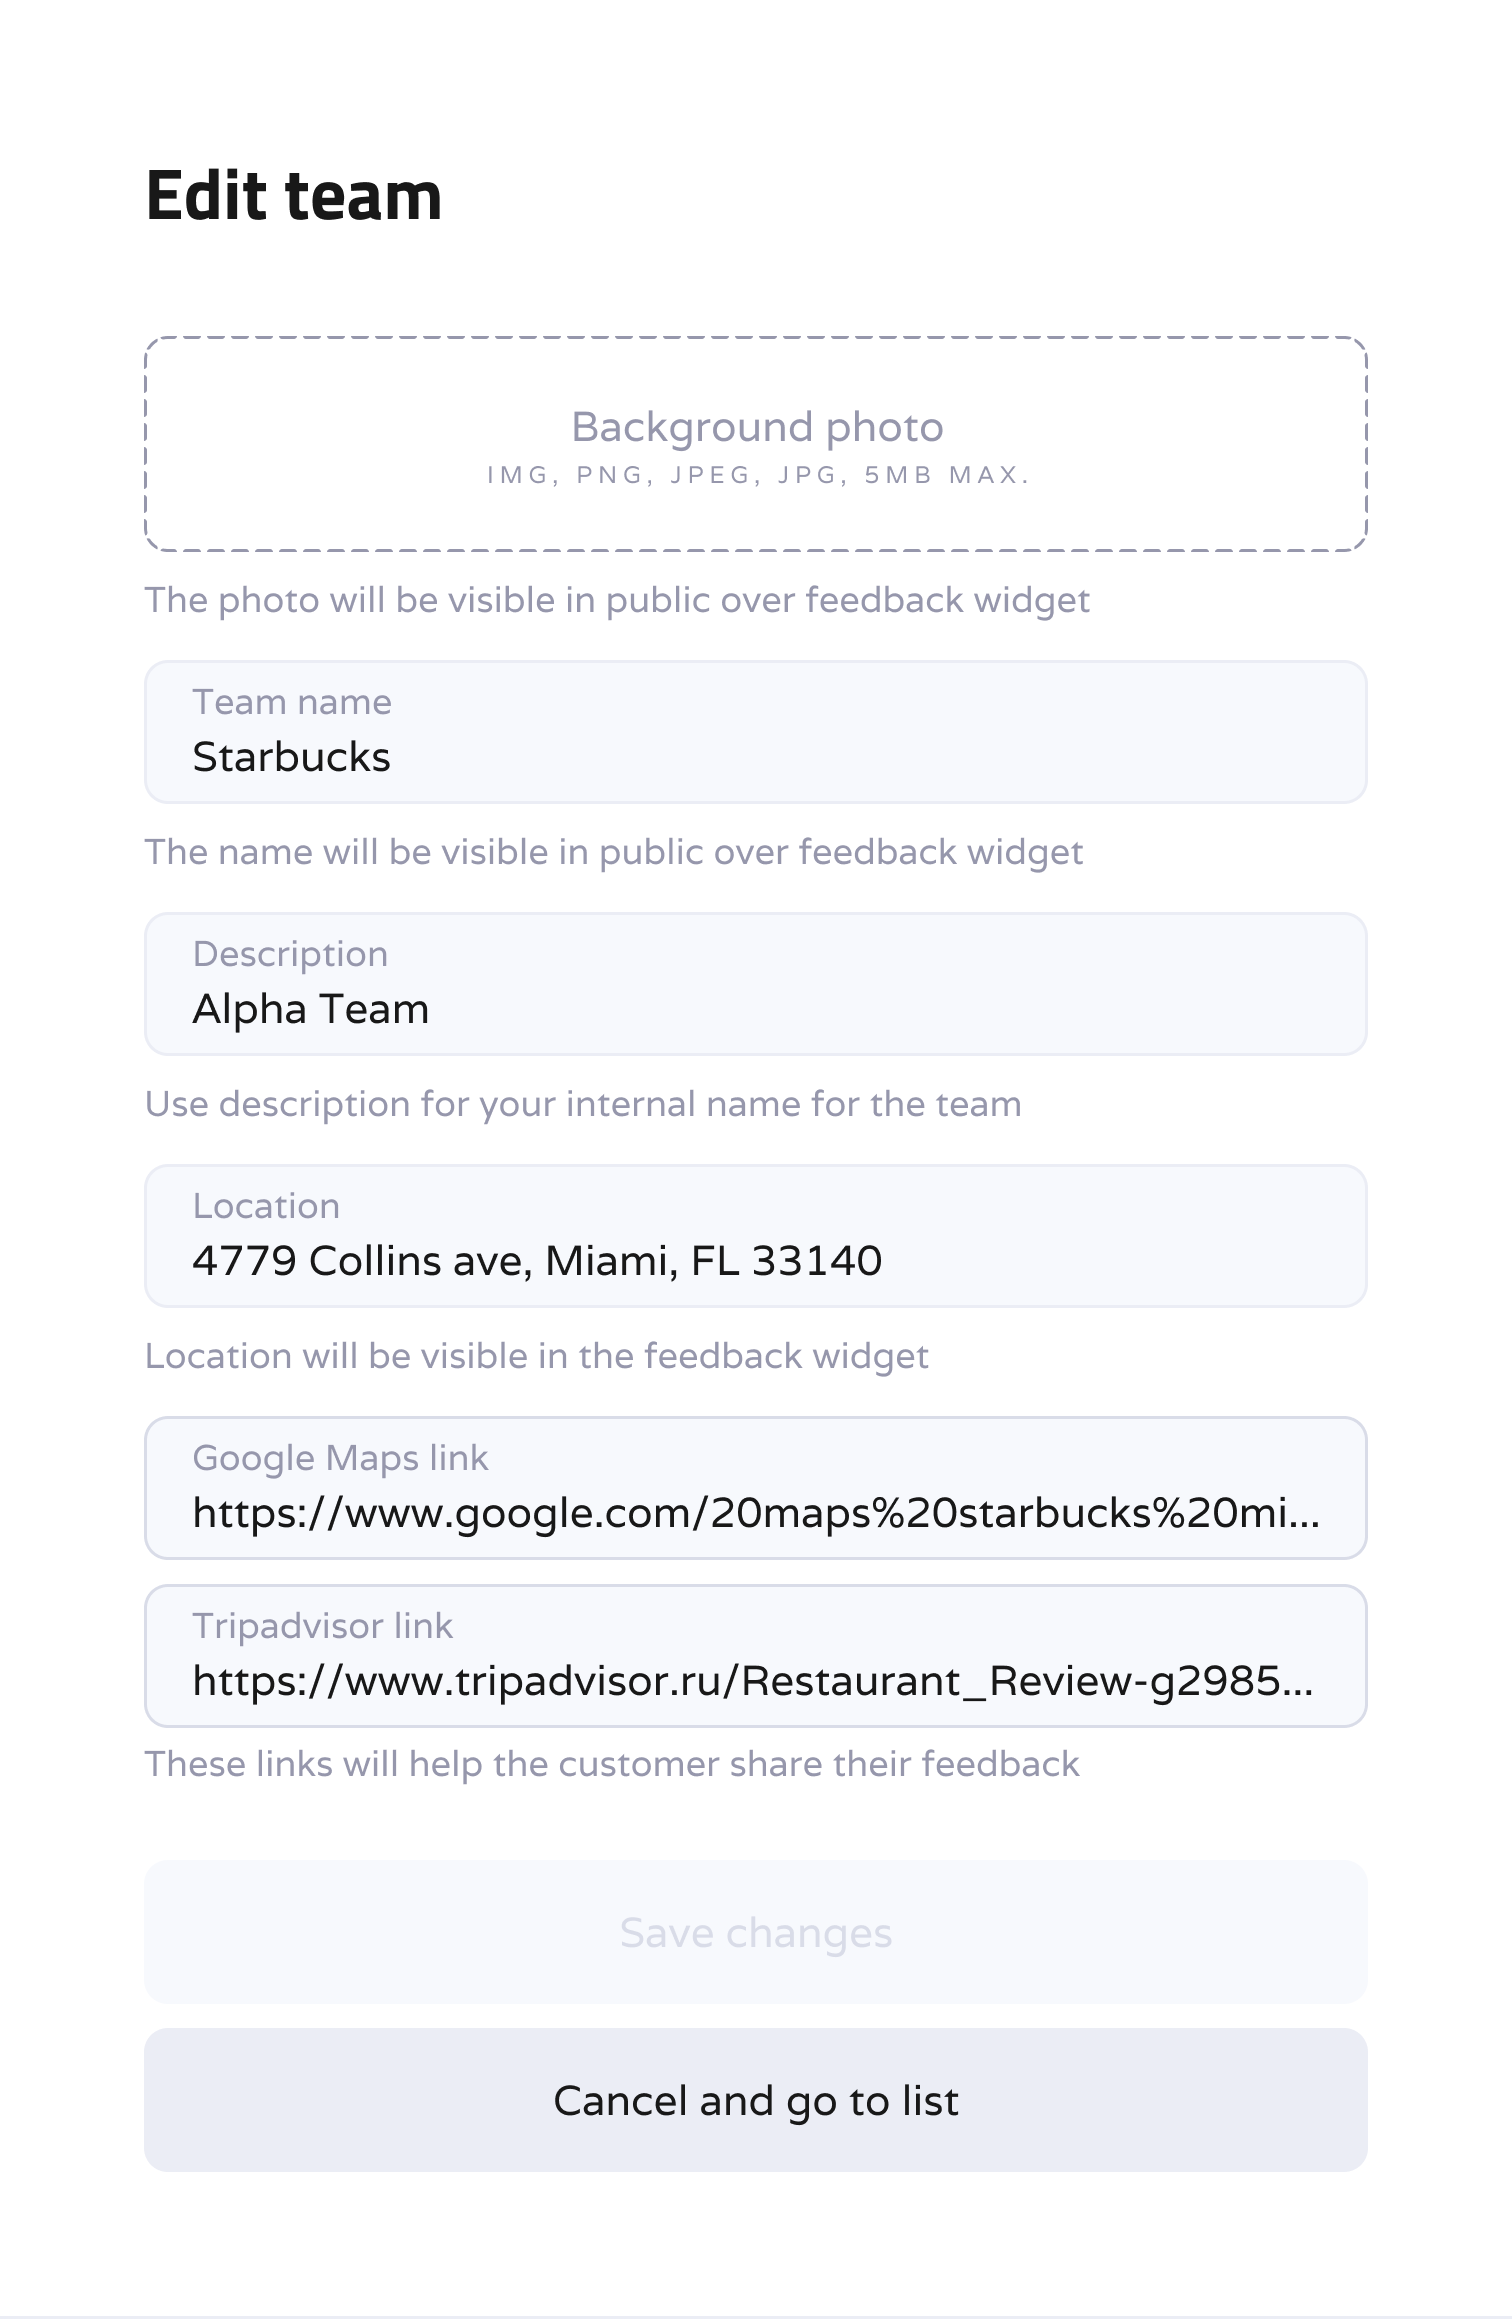Focus the tripadvisor.ru URL text
The width and height of the screenshot is (1512, 2319).
[752, 1681]
